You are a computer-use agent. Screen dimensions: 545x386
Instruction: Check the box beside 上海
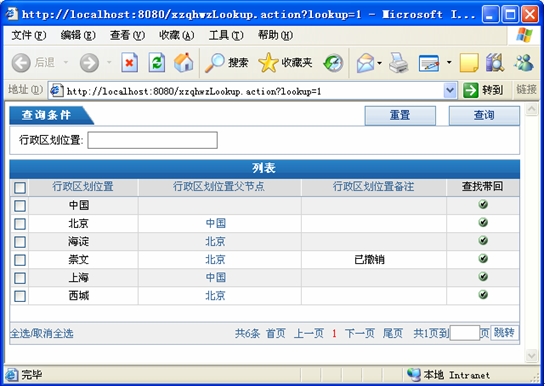(x=20, y=278)
